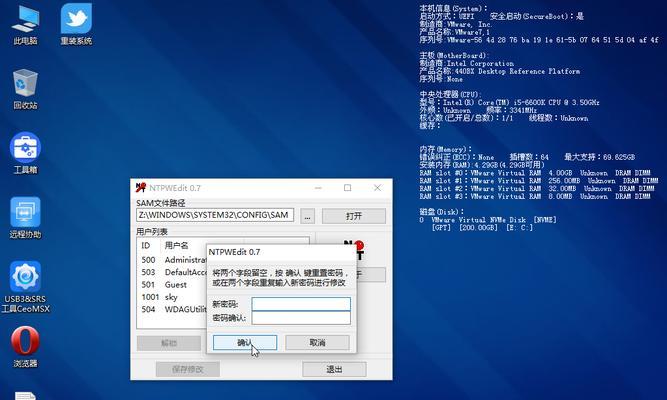Maximize the NTPWEdit main window
Viewport: 667px width, 400px height.
pyautogui.click(x=348, y=188)
